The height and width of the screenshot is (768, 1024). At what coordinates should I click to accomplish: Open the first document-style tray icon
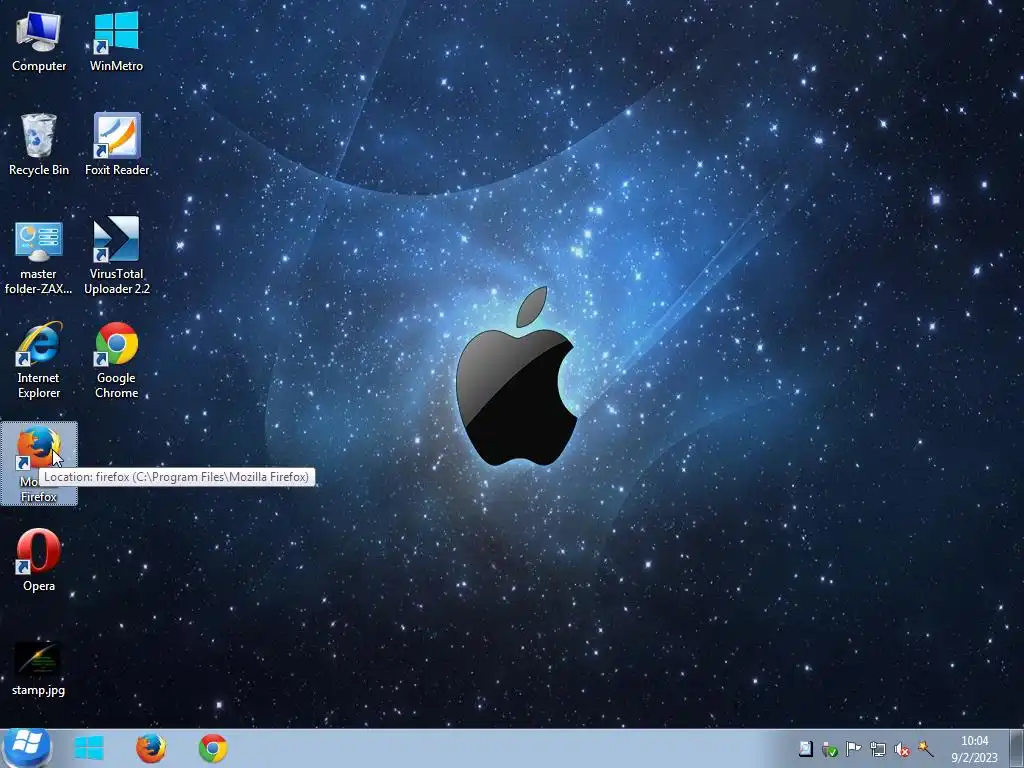806,748
